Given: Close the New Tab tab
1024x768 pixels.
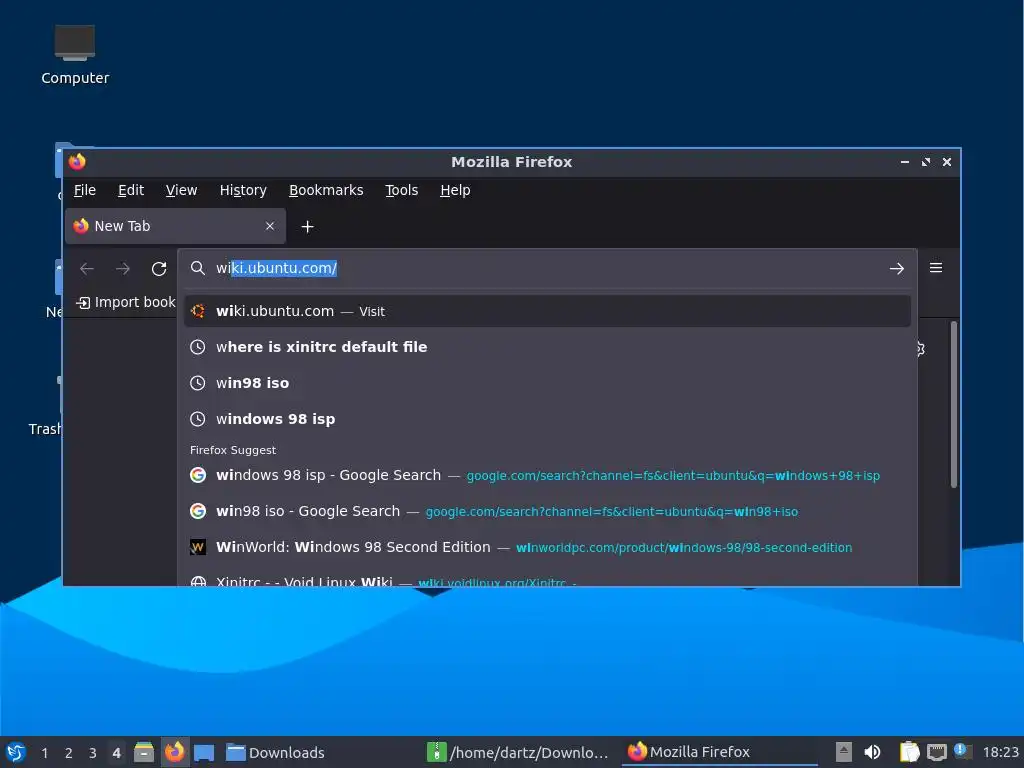Looking at the screenshot, I should tap(270, 226).
